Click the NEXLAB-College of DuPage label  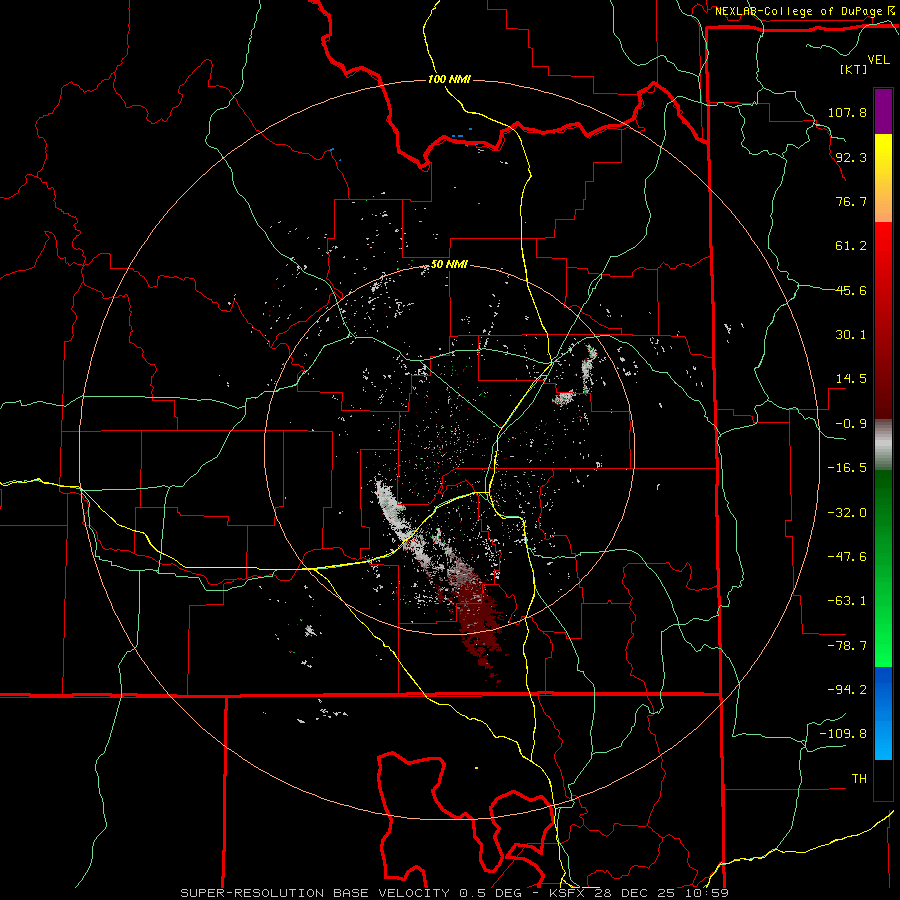click(x=798, y=11)
